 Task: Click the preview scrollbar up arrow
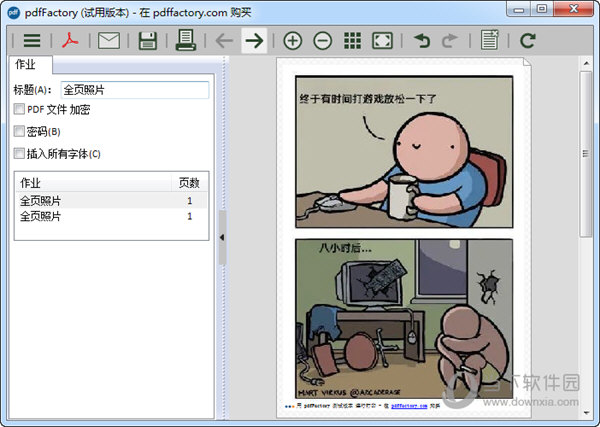coord(586,63)
